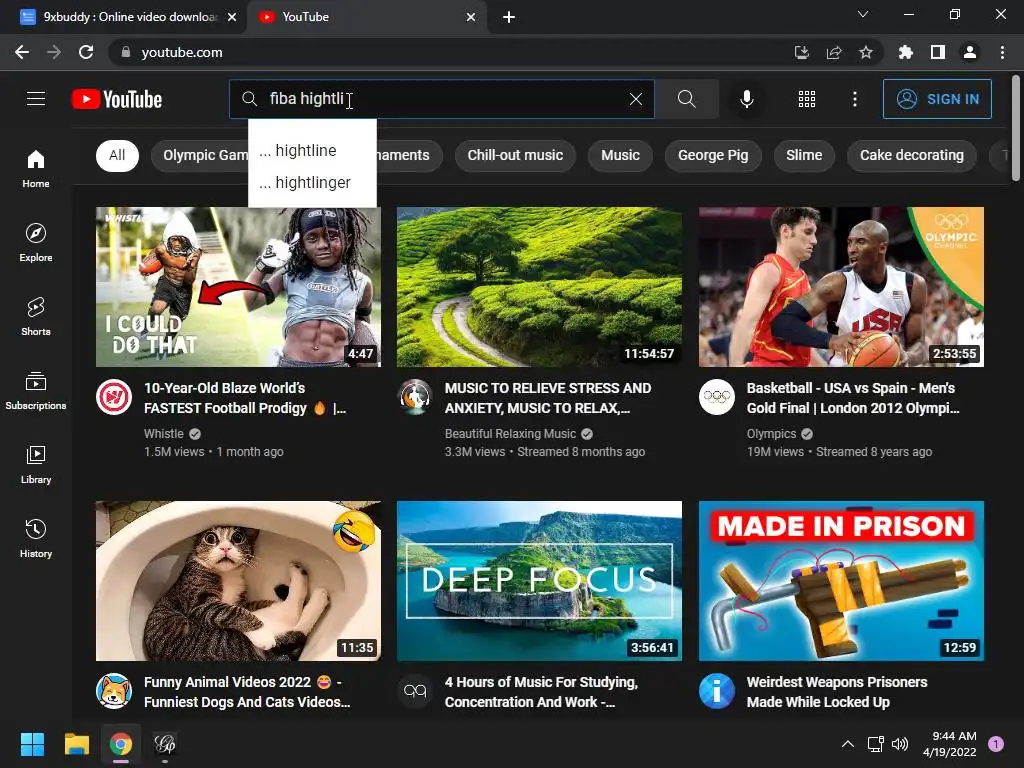Open USA vs Spain basketball thumbnail

tap(841, 287)
